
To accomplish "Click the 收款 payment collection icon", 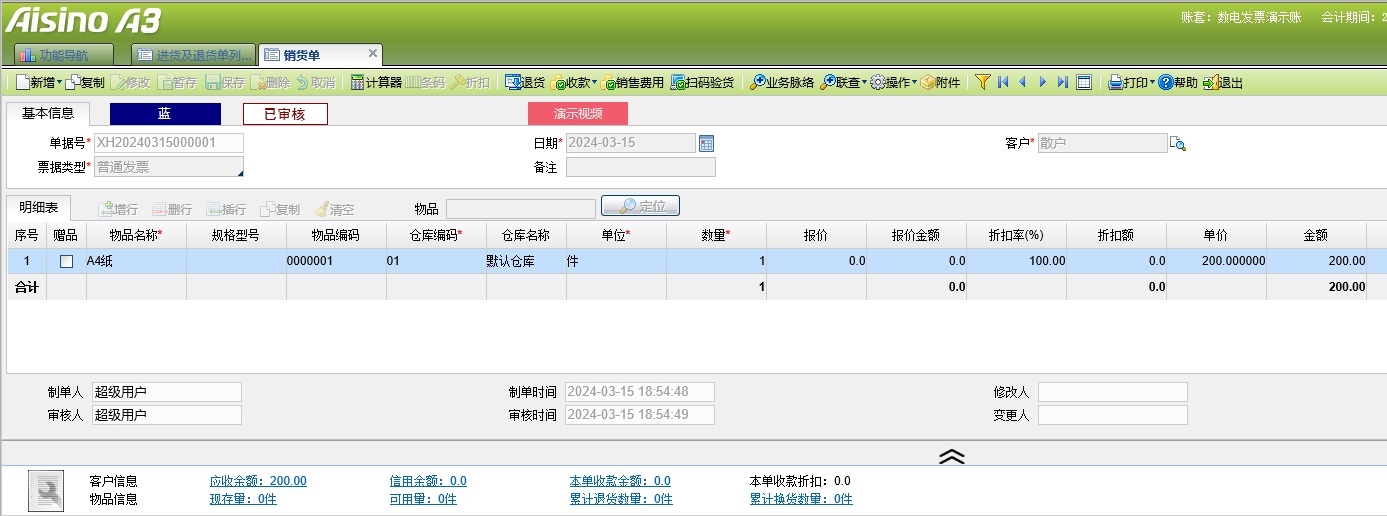I will (x=560, y=83).
